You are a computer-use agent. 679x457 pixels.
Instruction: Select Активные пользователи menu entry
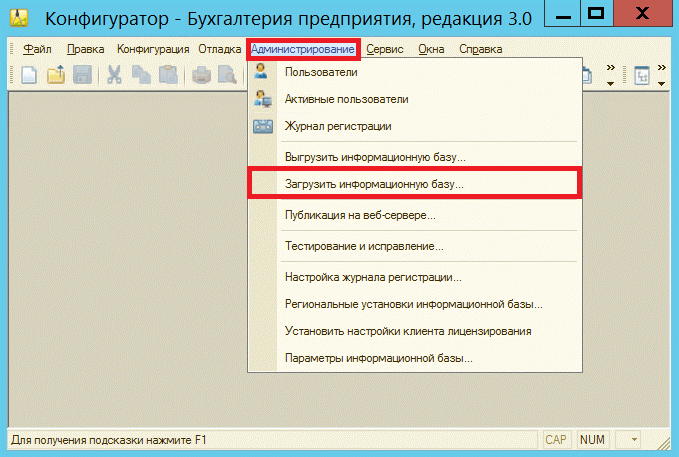coord(415,99)
